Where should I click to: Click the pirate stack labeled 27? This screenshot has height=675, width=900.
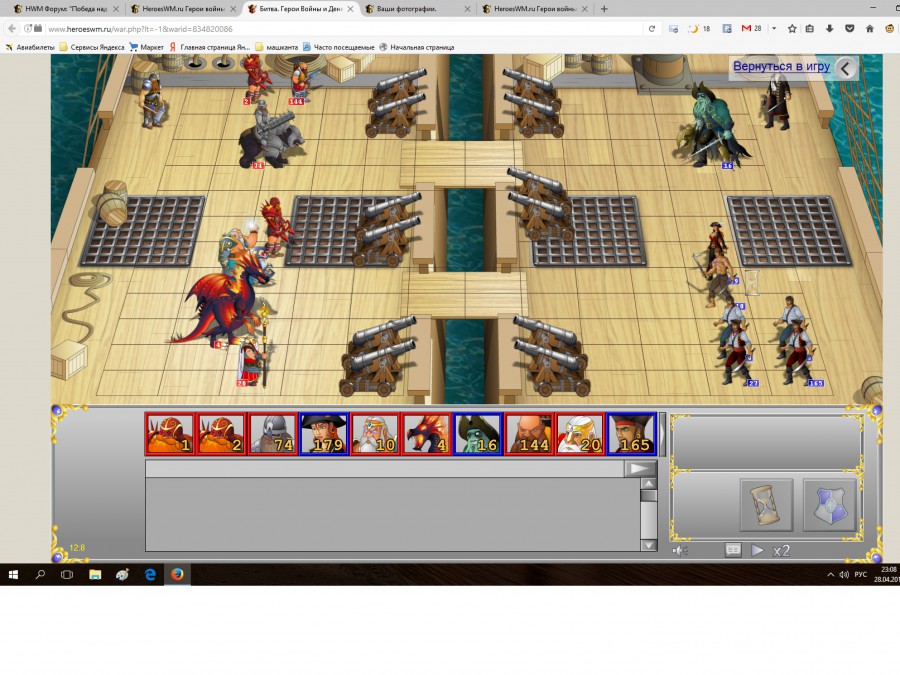pos(738,350)
